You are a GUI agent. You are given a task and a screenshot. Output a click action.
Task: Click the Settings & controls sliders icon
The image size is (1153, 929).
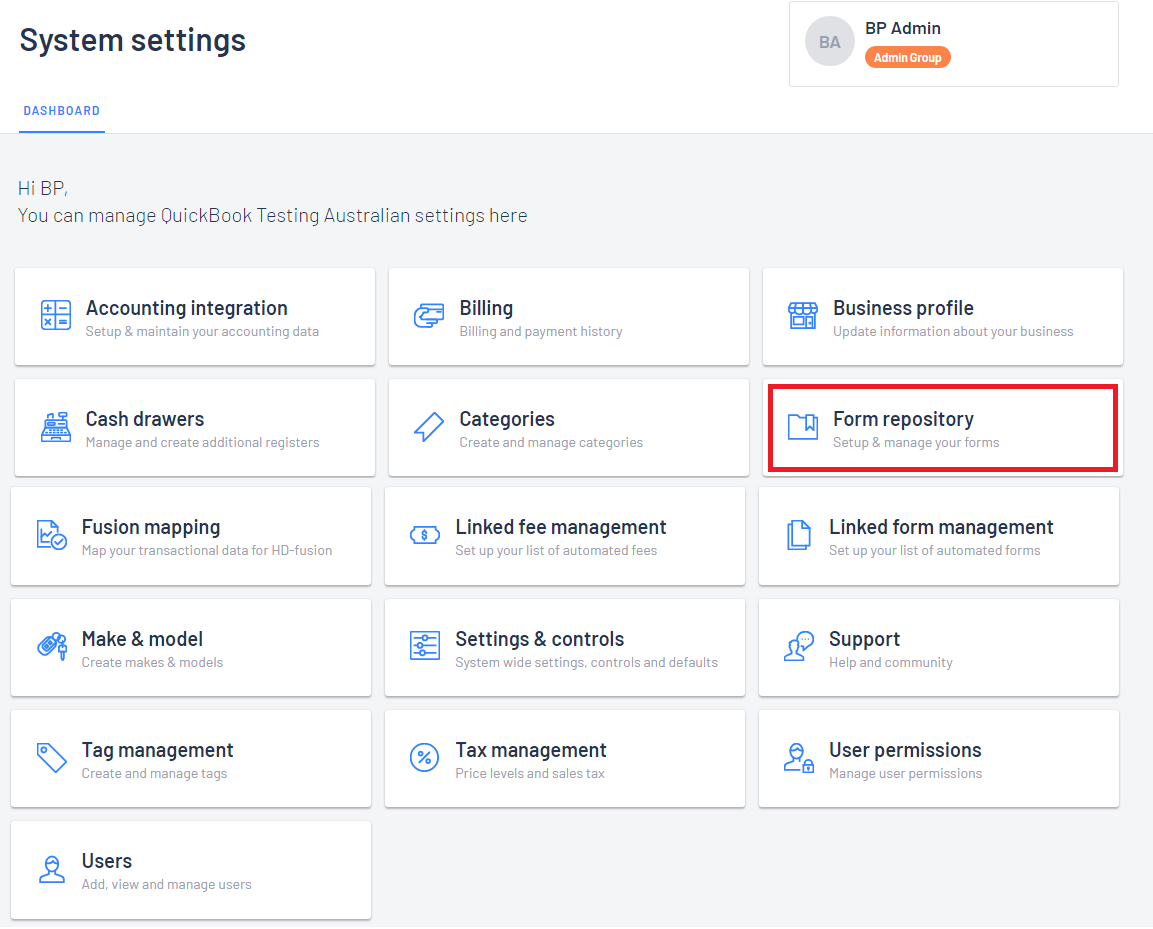pyautogui.click(x=425, y=646)
